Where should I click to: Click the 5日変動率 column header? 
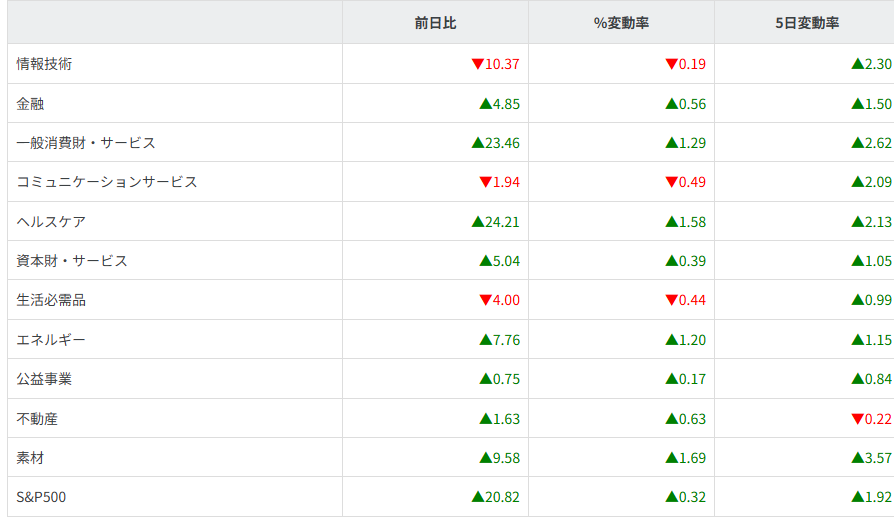[x=806, y=22]
